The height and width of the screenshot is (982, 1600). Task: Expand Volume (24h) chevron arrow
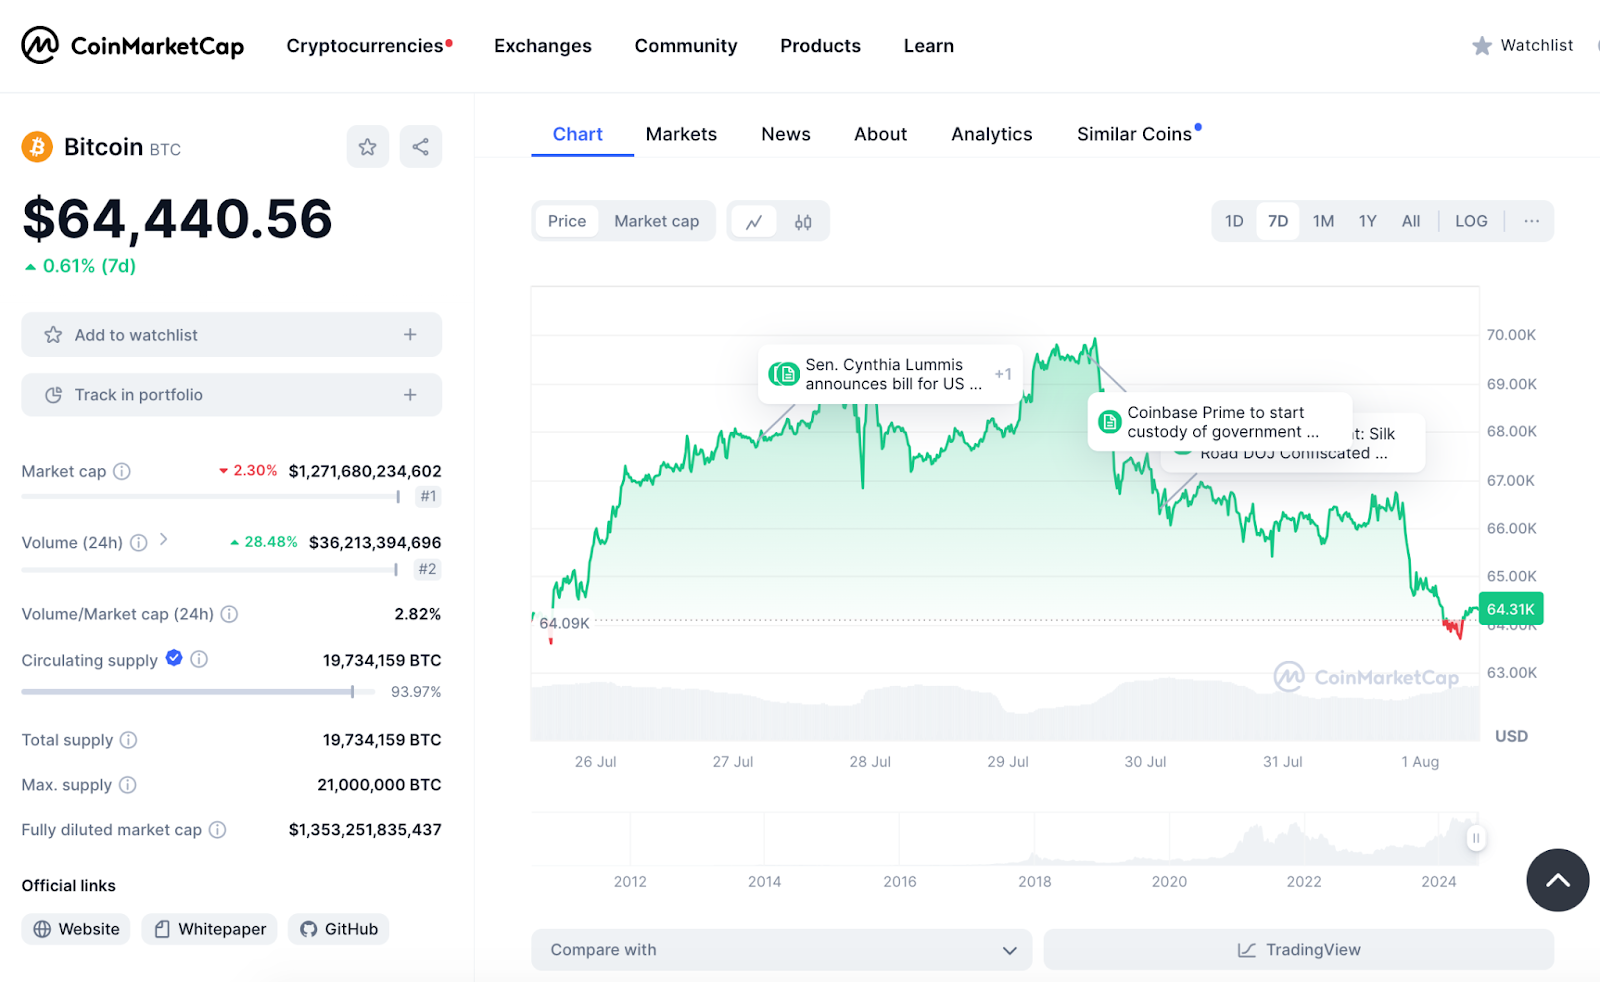164,540
